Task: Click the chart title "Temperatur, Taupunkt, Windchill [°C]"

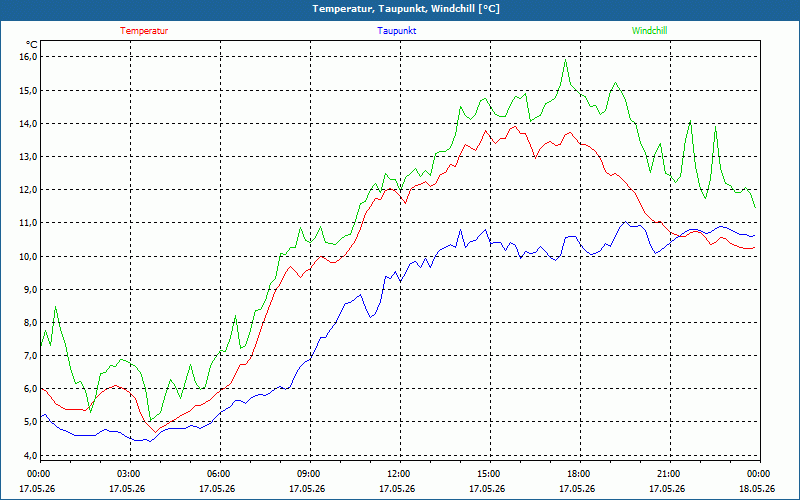Action: 406,9
